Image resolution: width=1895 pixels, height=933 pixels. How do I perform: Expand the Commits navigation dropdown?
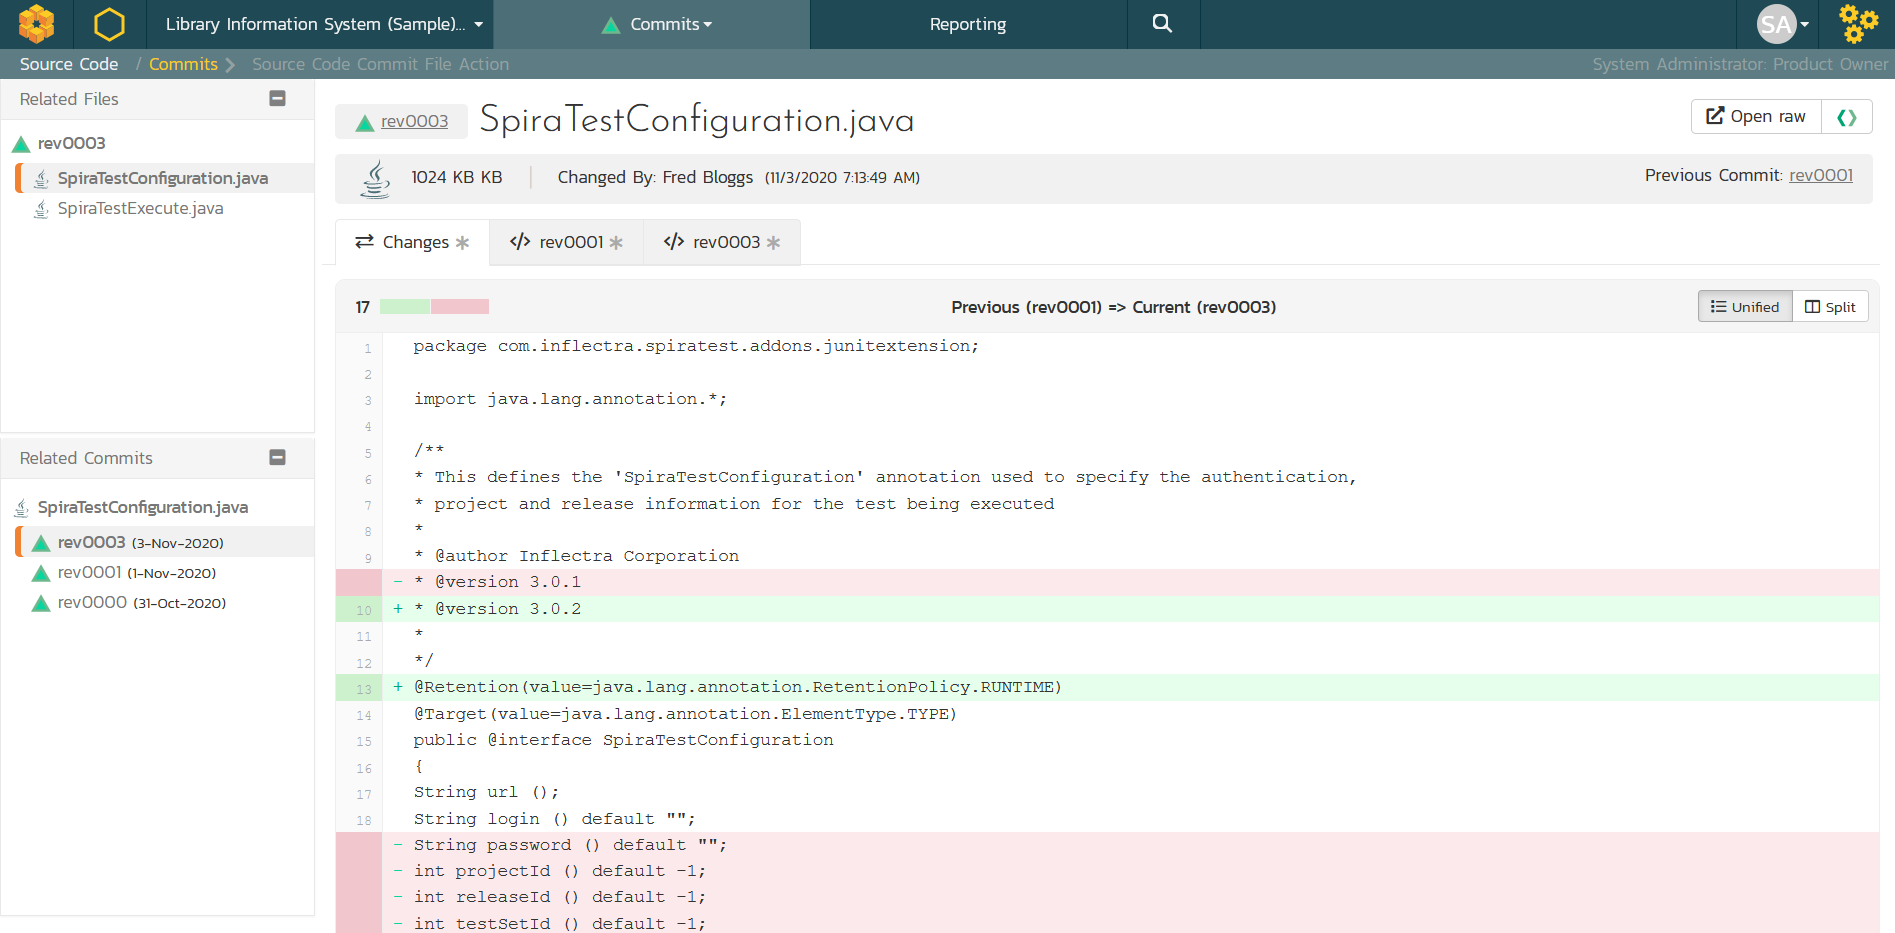point(659,24)
